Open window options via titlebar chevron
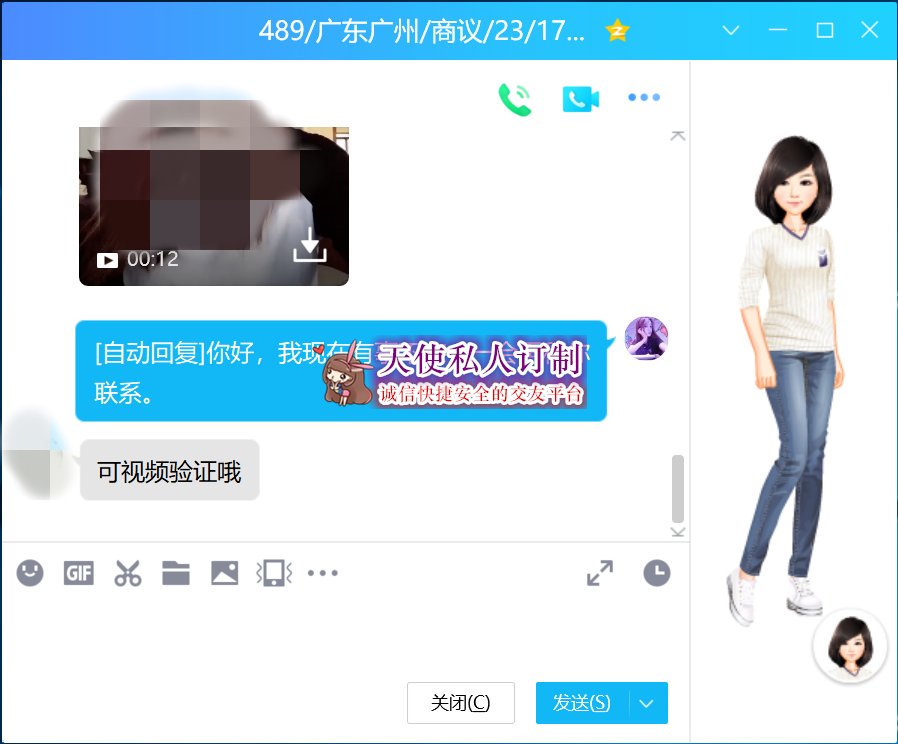 (730, 30)
